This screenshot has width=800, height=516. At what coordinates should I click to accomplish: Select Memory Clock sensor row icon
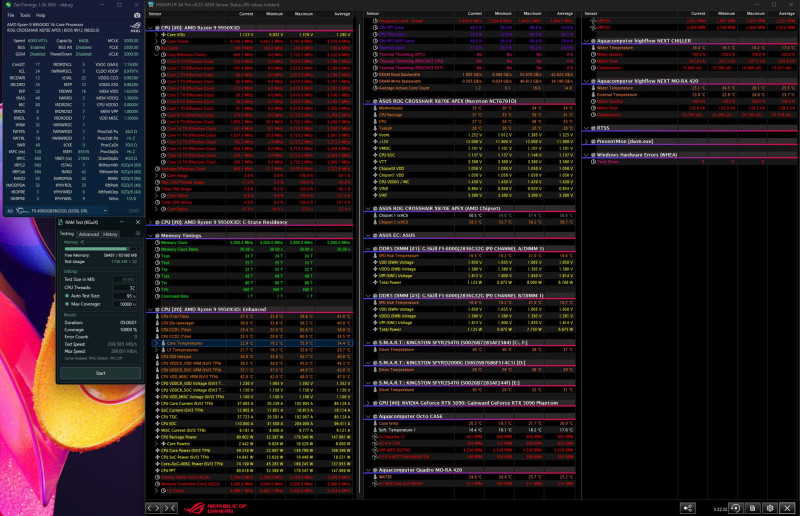tap(157, 242)
